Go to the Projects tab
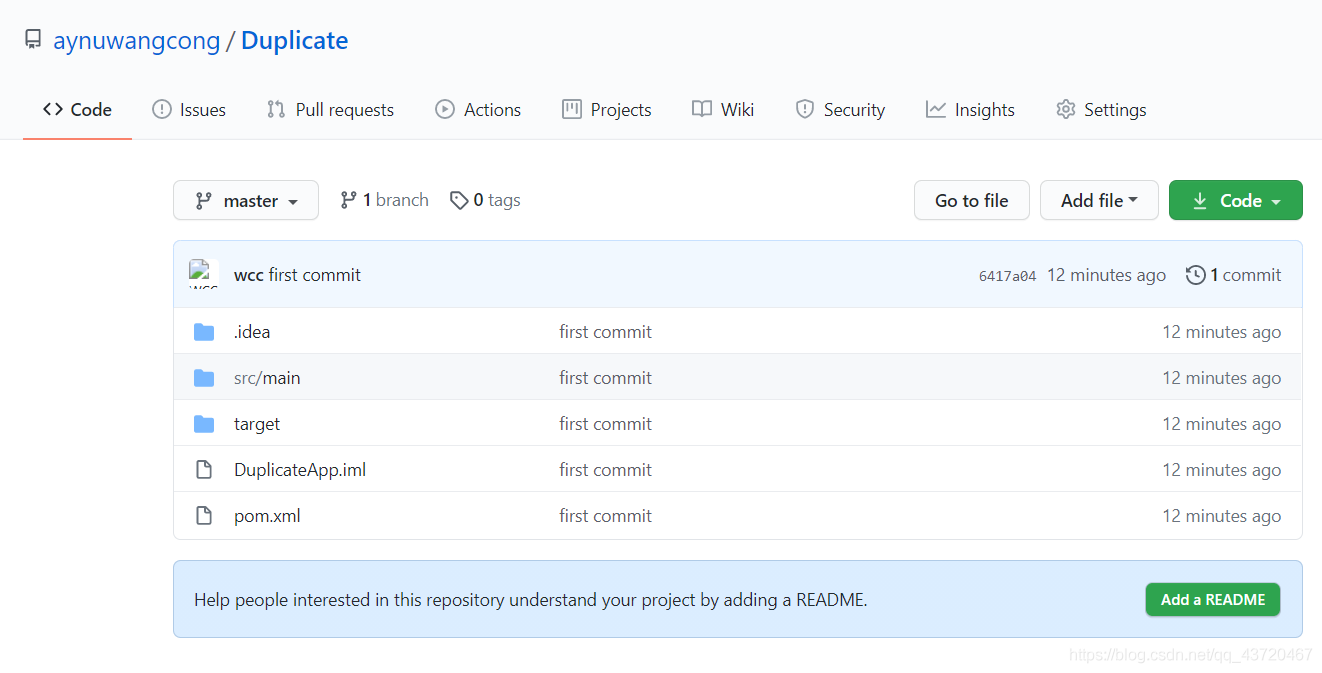1322x673 pixels. 607,110
